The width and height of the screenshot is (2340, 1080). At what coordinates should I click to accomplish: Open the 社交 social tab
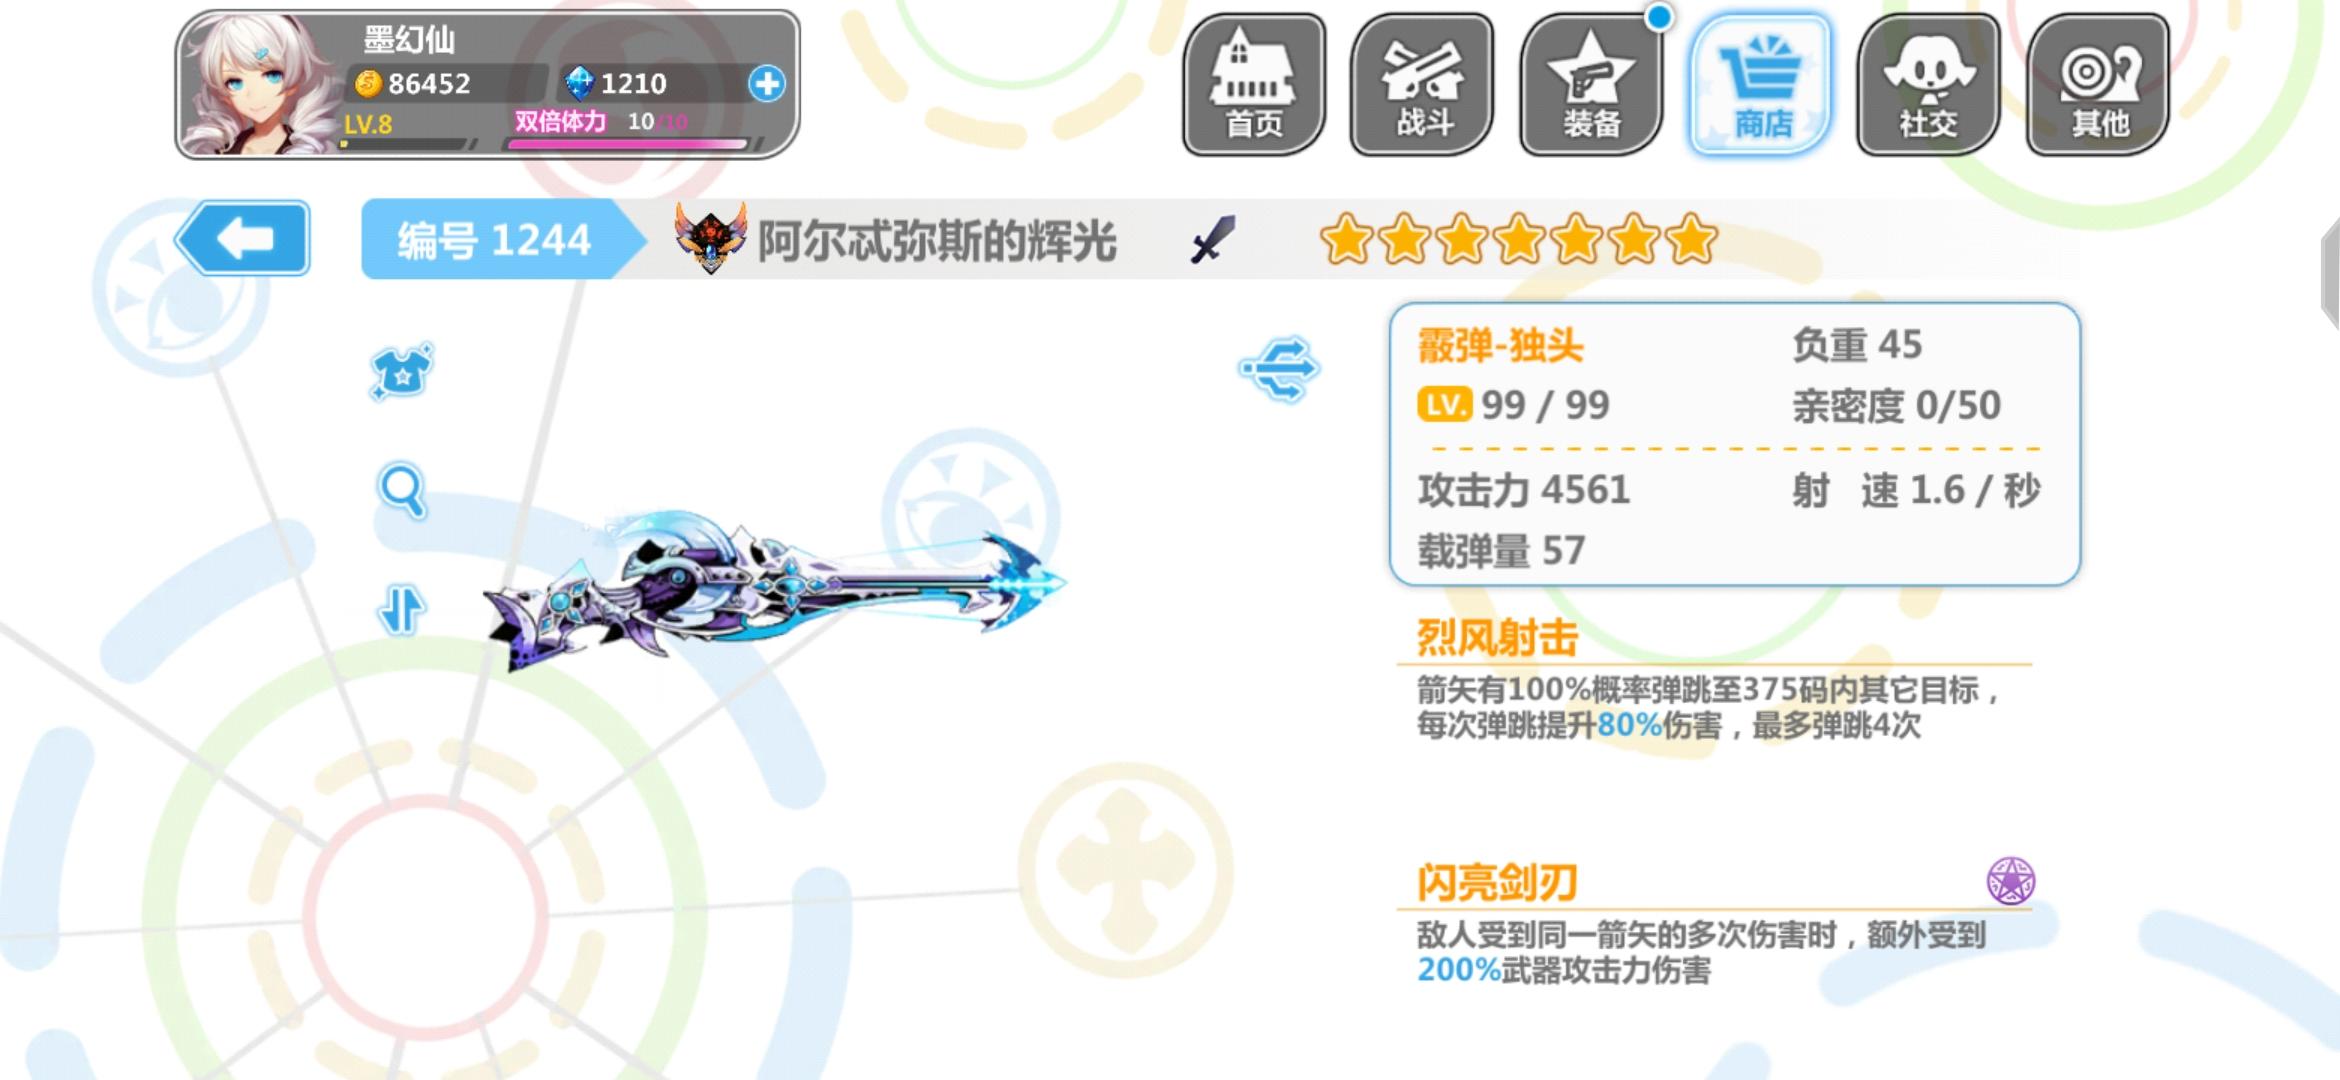point(1929,85)
